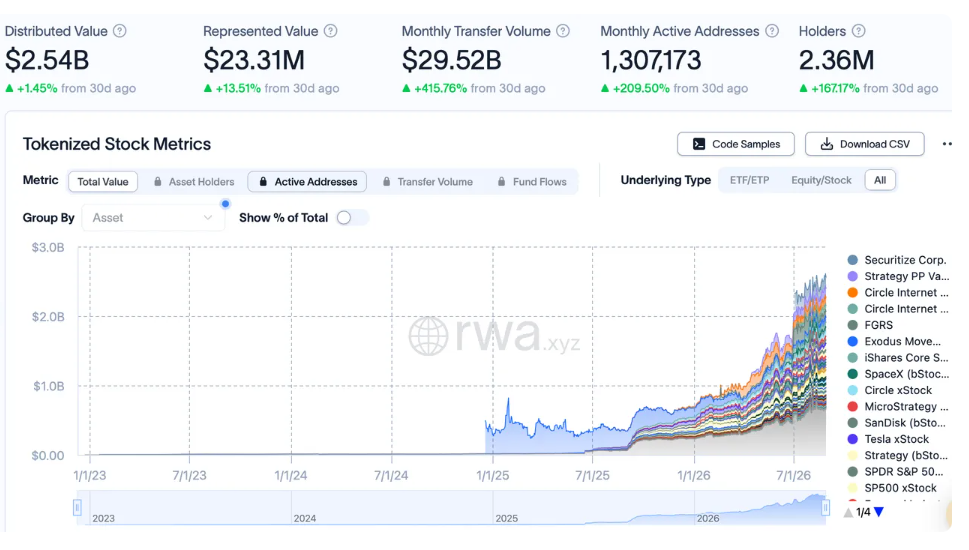Select the locked Fund Flows metric
Viewport: 969px width, 550px height.
[532, 182]
